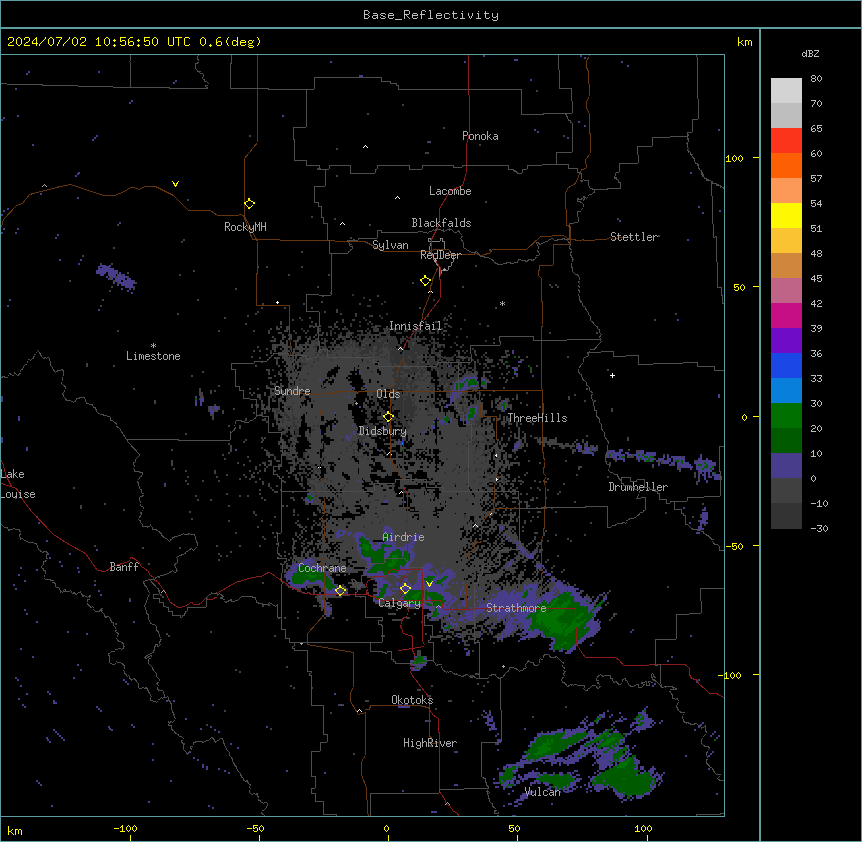Select the violet 36-39 dBZ legend swatch

786,341
